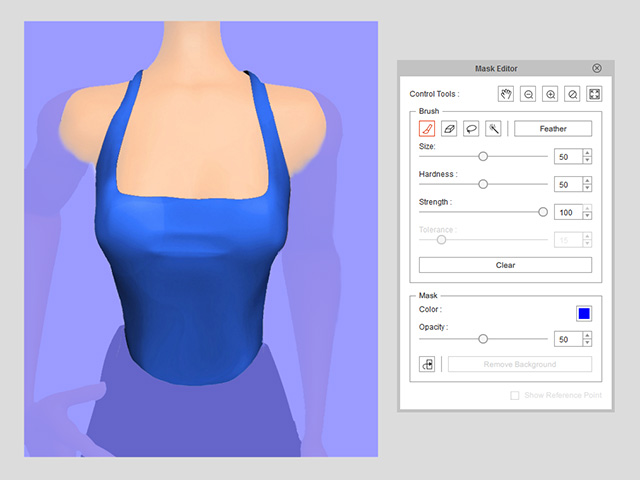Select the Pan hand tool

pyautogui.click(x=506, y=94)
